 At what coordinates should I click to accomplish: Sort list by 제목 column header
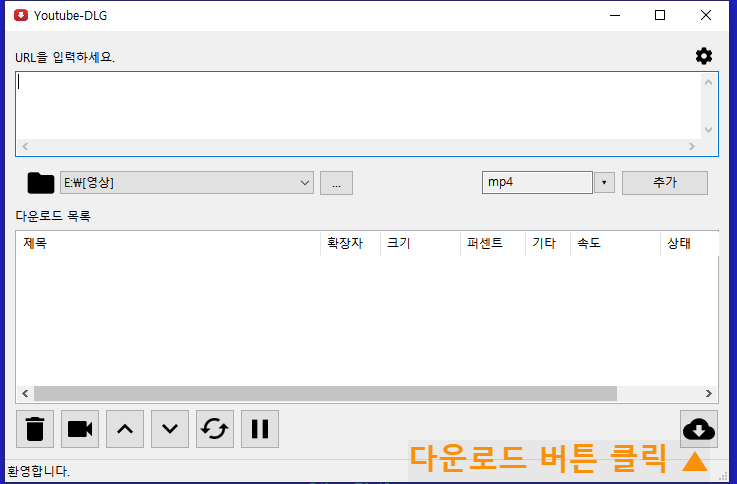(168, 243)
